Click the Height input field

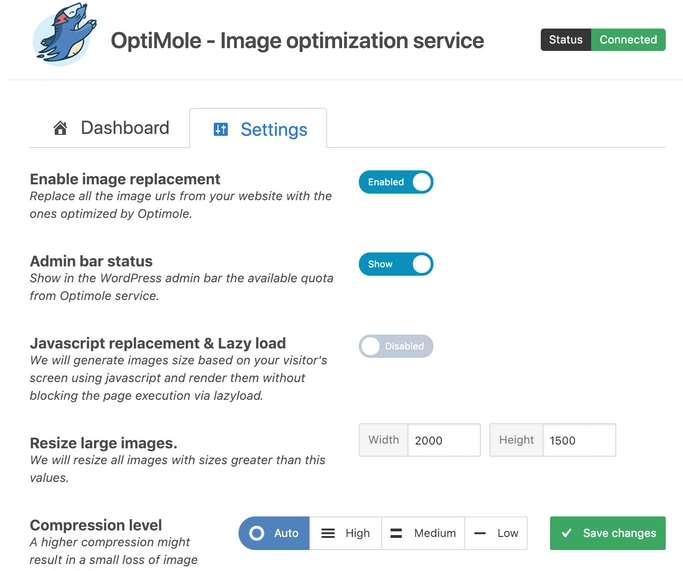579,440
